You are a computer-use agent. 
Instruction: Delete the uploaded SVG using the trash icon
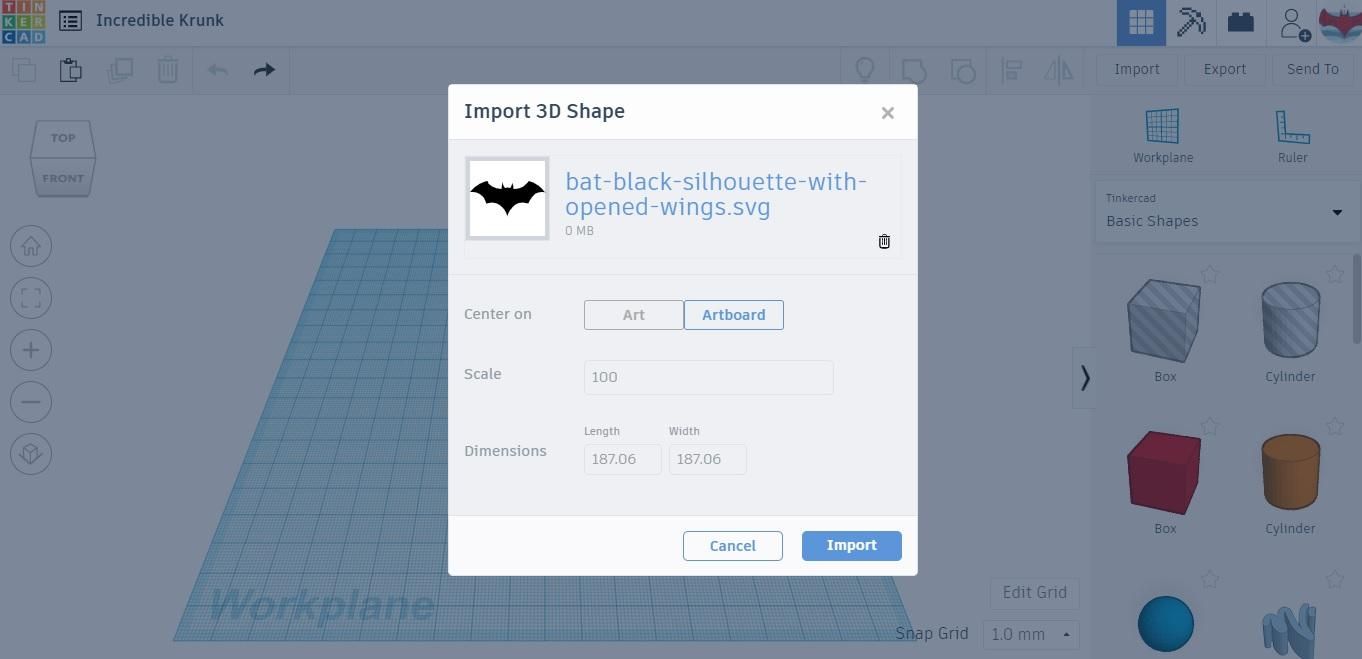pos(883,241)
